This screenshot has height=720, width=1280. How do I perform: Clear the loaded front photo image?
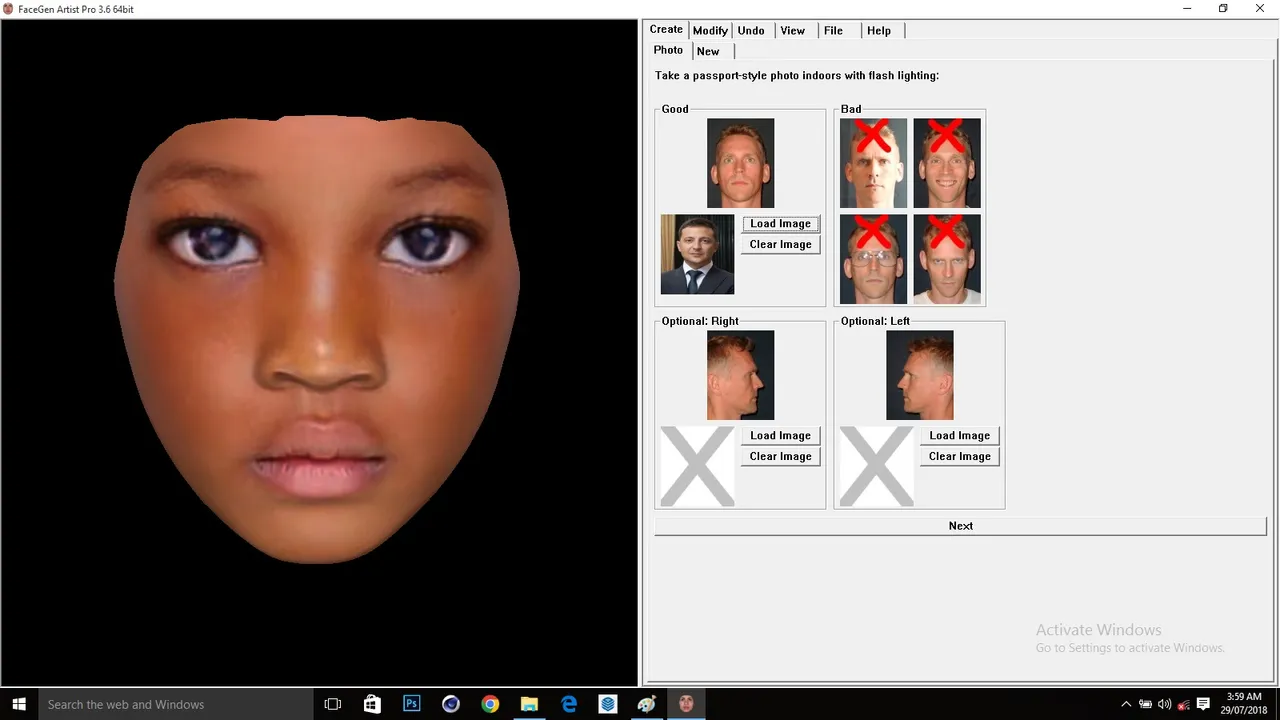pyautogui.click(x=781, y=244)
